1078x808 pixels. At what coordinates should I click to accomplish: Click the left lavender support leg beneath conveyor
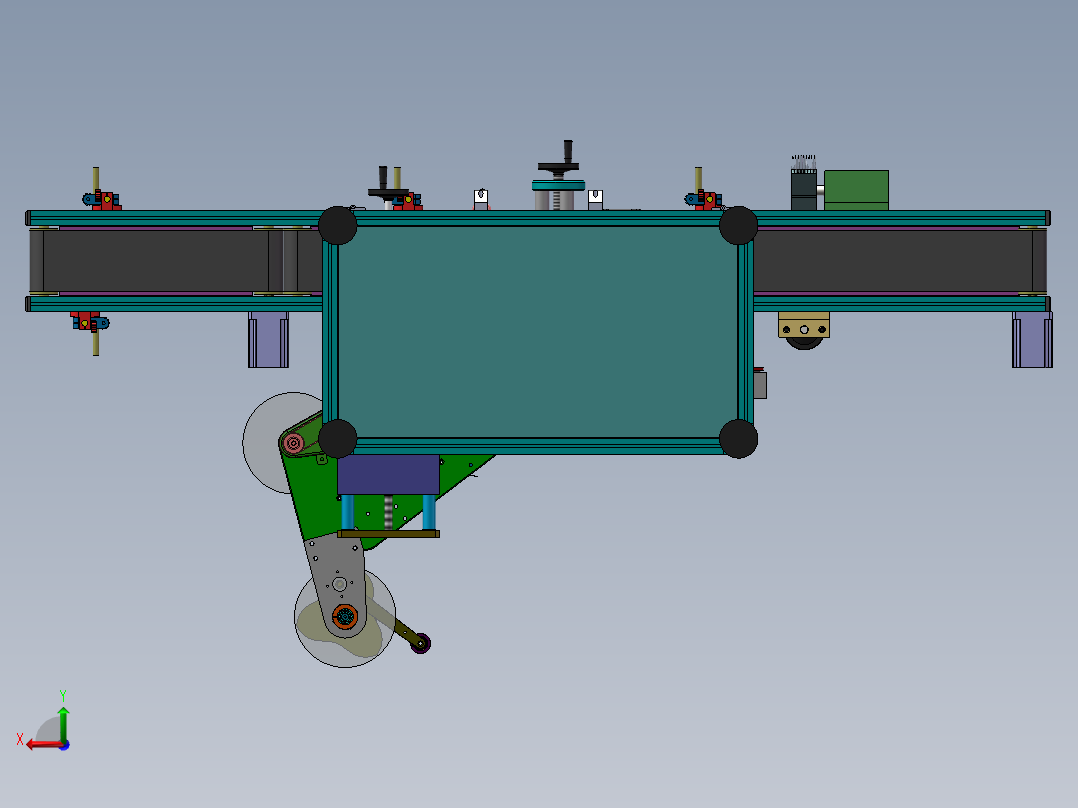coord(268,340)
